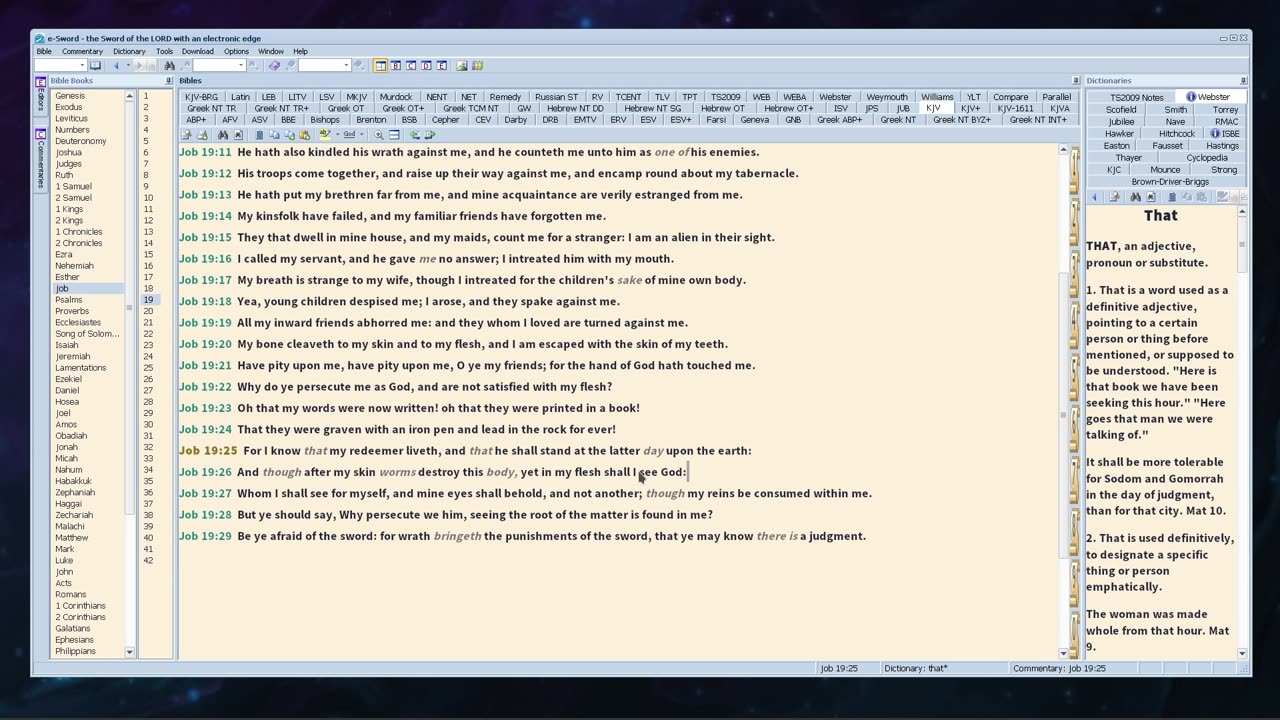
Task: Click the Bibles toolbar printer icon
Action: pos(202,135)
